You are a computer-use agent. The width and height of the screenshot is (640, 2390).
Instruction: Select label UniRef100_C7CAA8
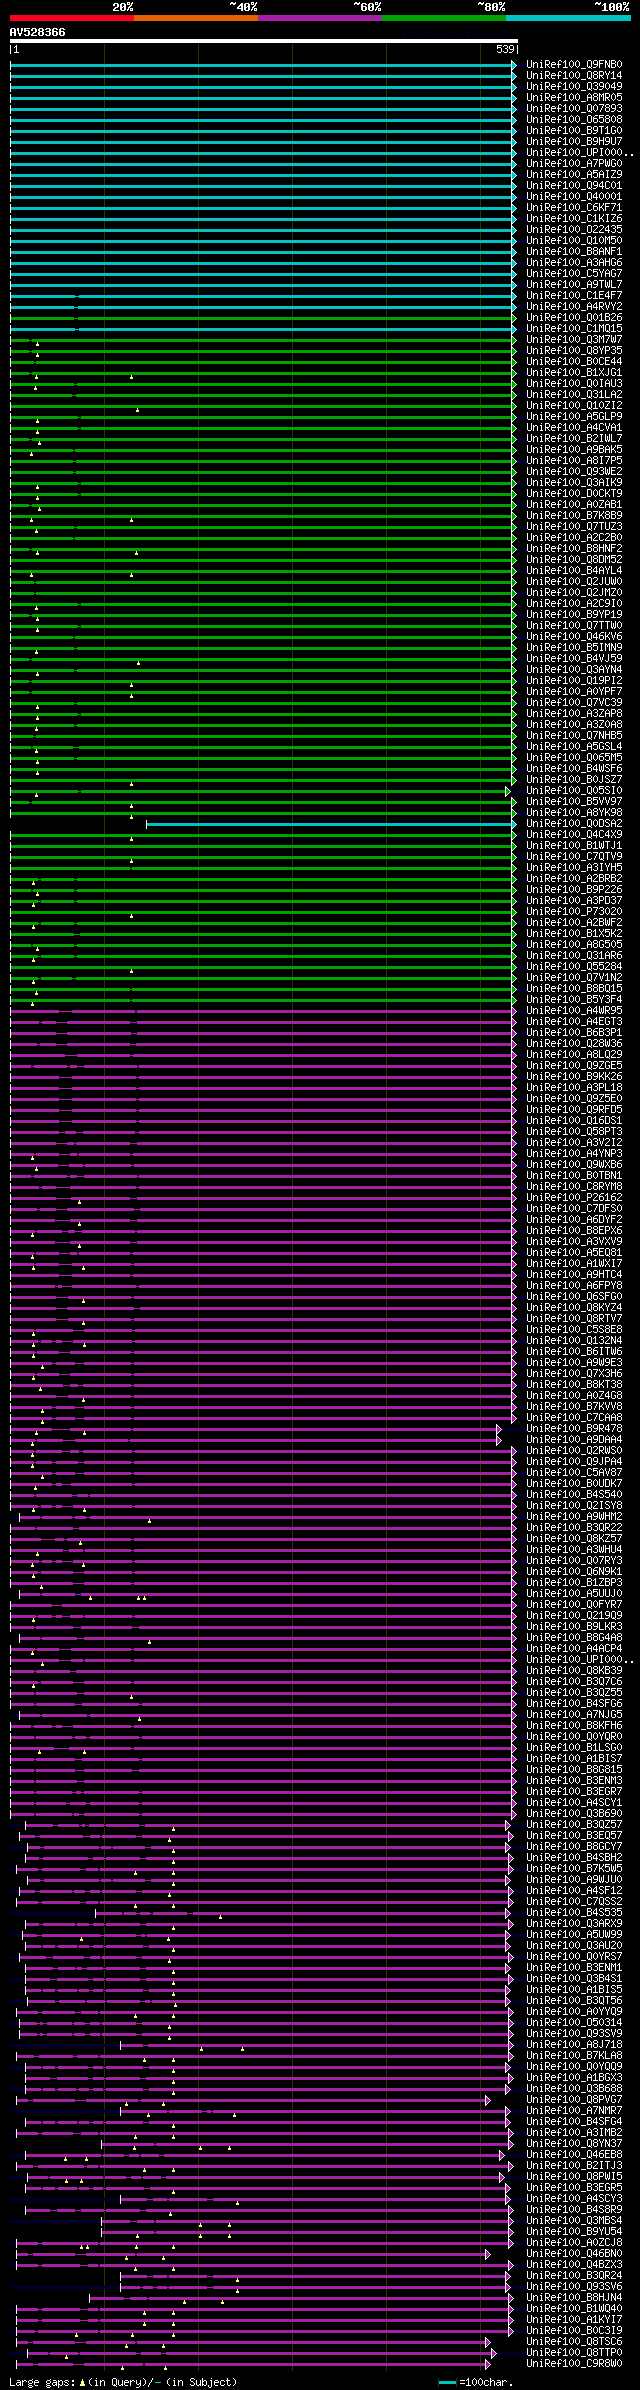coord(574,1418)
